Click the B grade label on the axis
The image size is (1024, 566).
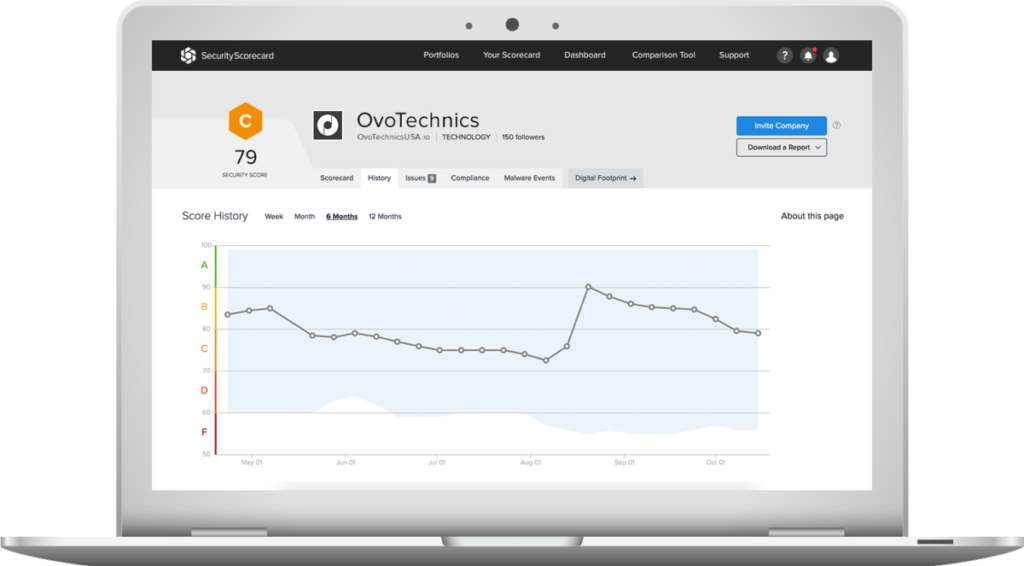204,307
